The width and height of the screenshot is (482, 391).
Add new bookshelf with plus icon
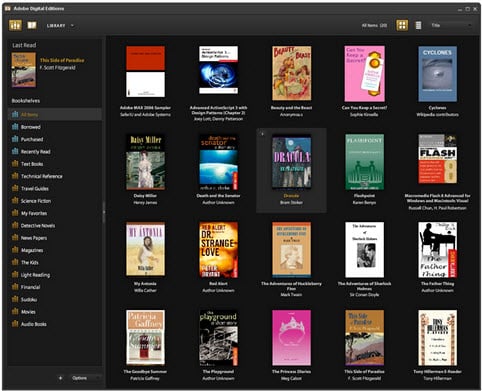[60, 378]
